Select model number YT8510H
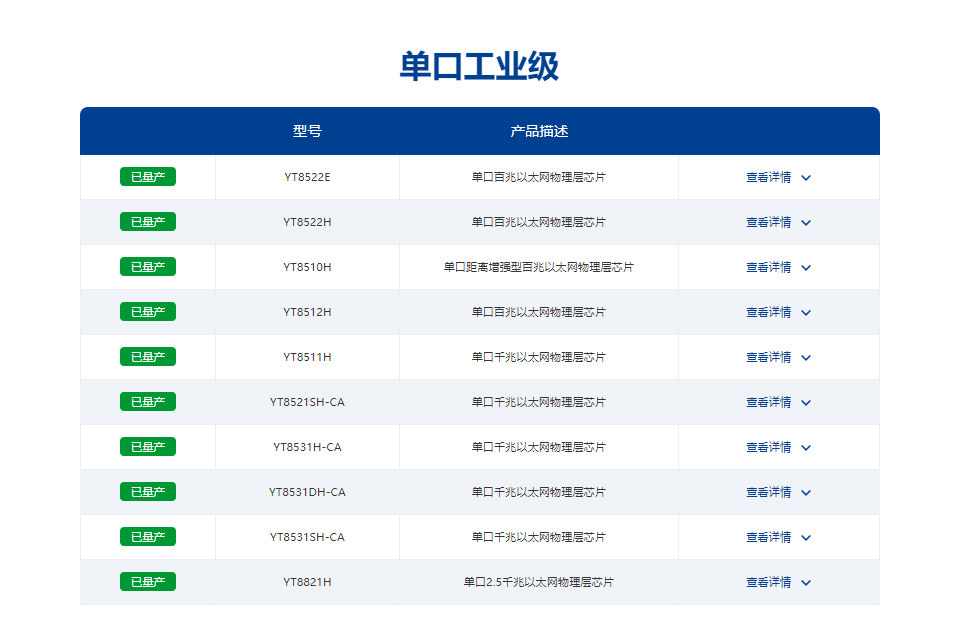960x640 pixels. [307, 267]
